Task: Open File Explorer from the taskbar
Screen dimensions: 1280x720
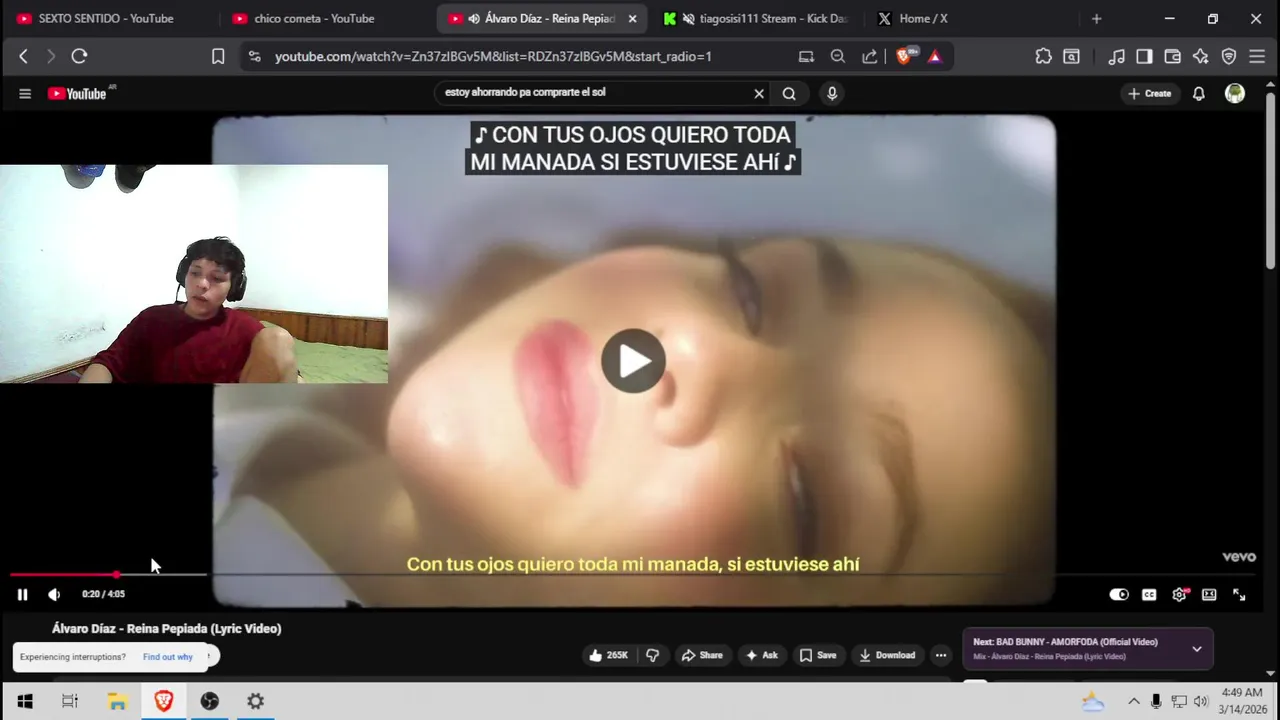Action: pos(117,702)
